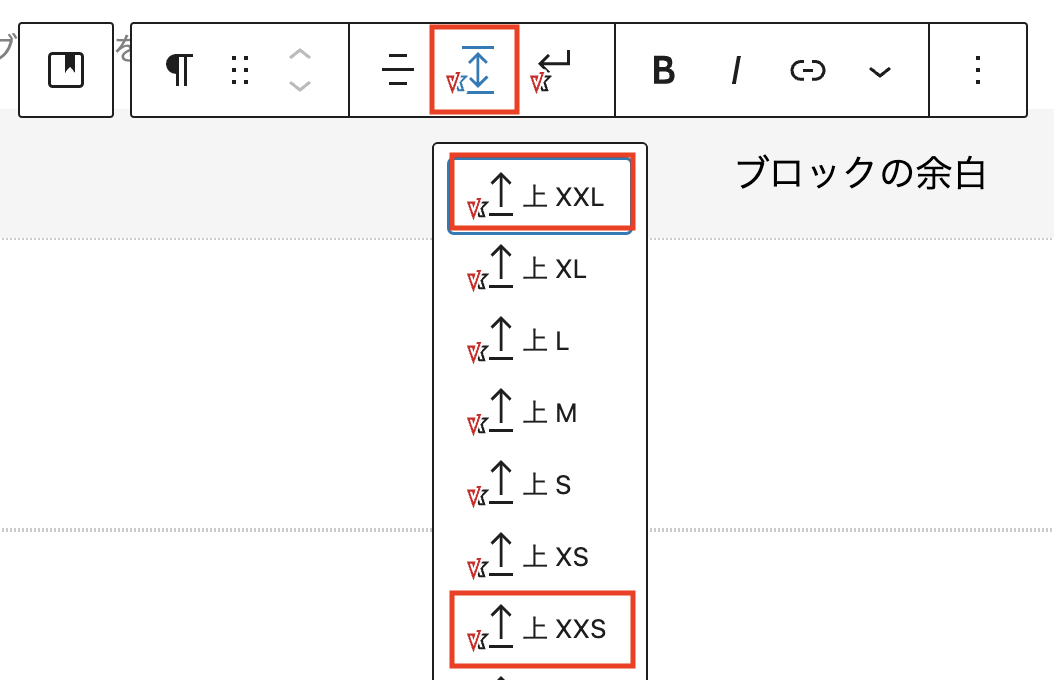Open the extra formatting chevron dropdown
Viewport: 1054px width, 680px height.
pyautogui.click(x=879, y=70)
